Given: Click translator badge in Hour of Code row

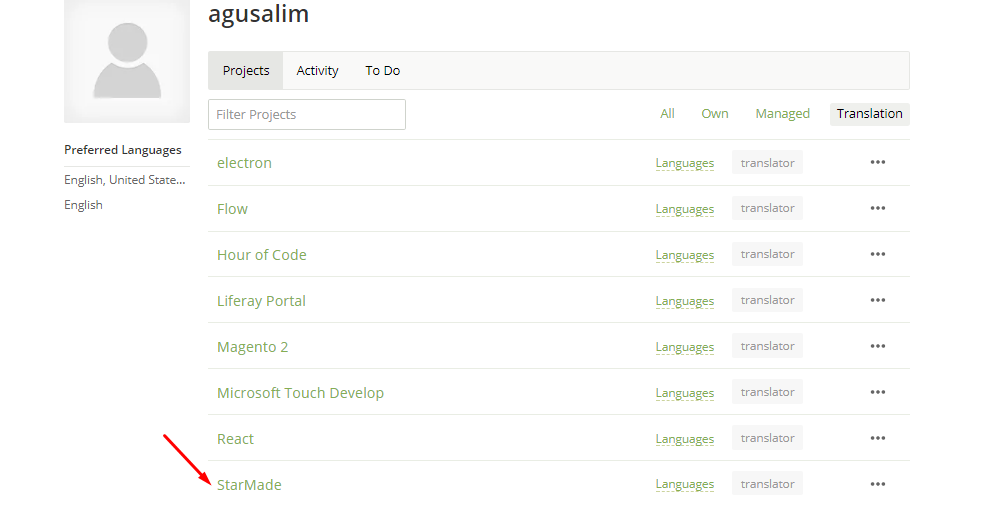Looking at the screenshot, I should [767, 254].
